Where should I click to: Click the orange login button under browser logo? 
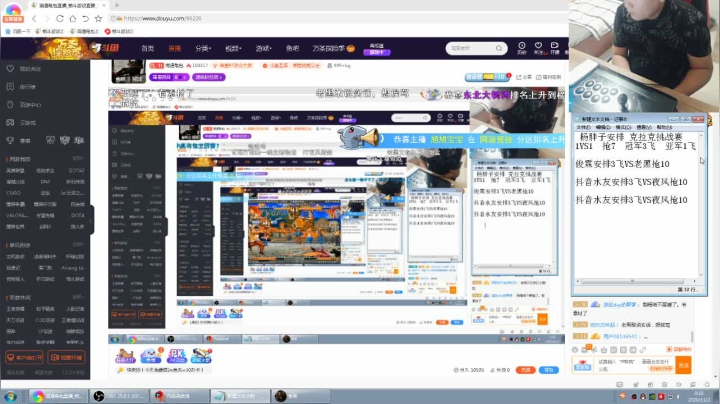(x=13, y=20)
